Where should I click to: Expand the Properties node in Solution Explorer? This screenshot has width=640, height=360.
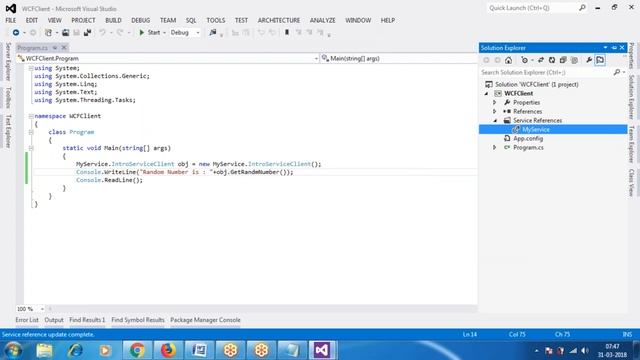point(495,102)
